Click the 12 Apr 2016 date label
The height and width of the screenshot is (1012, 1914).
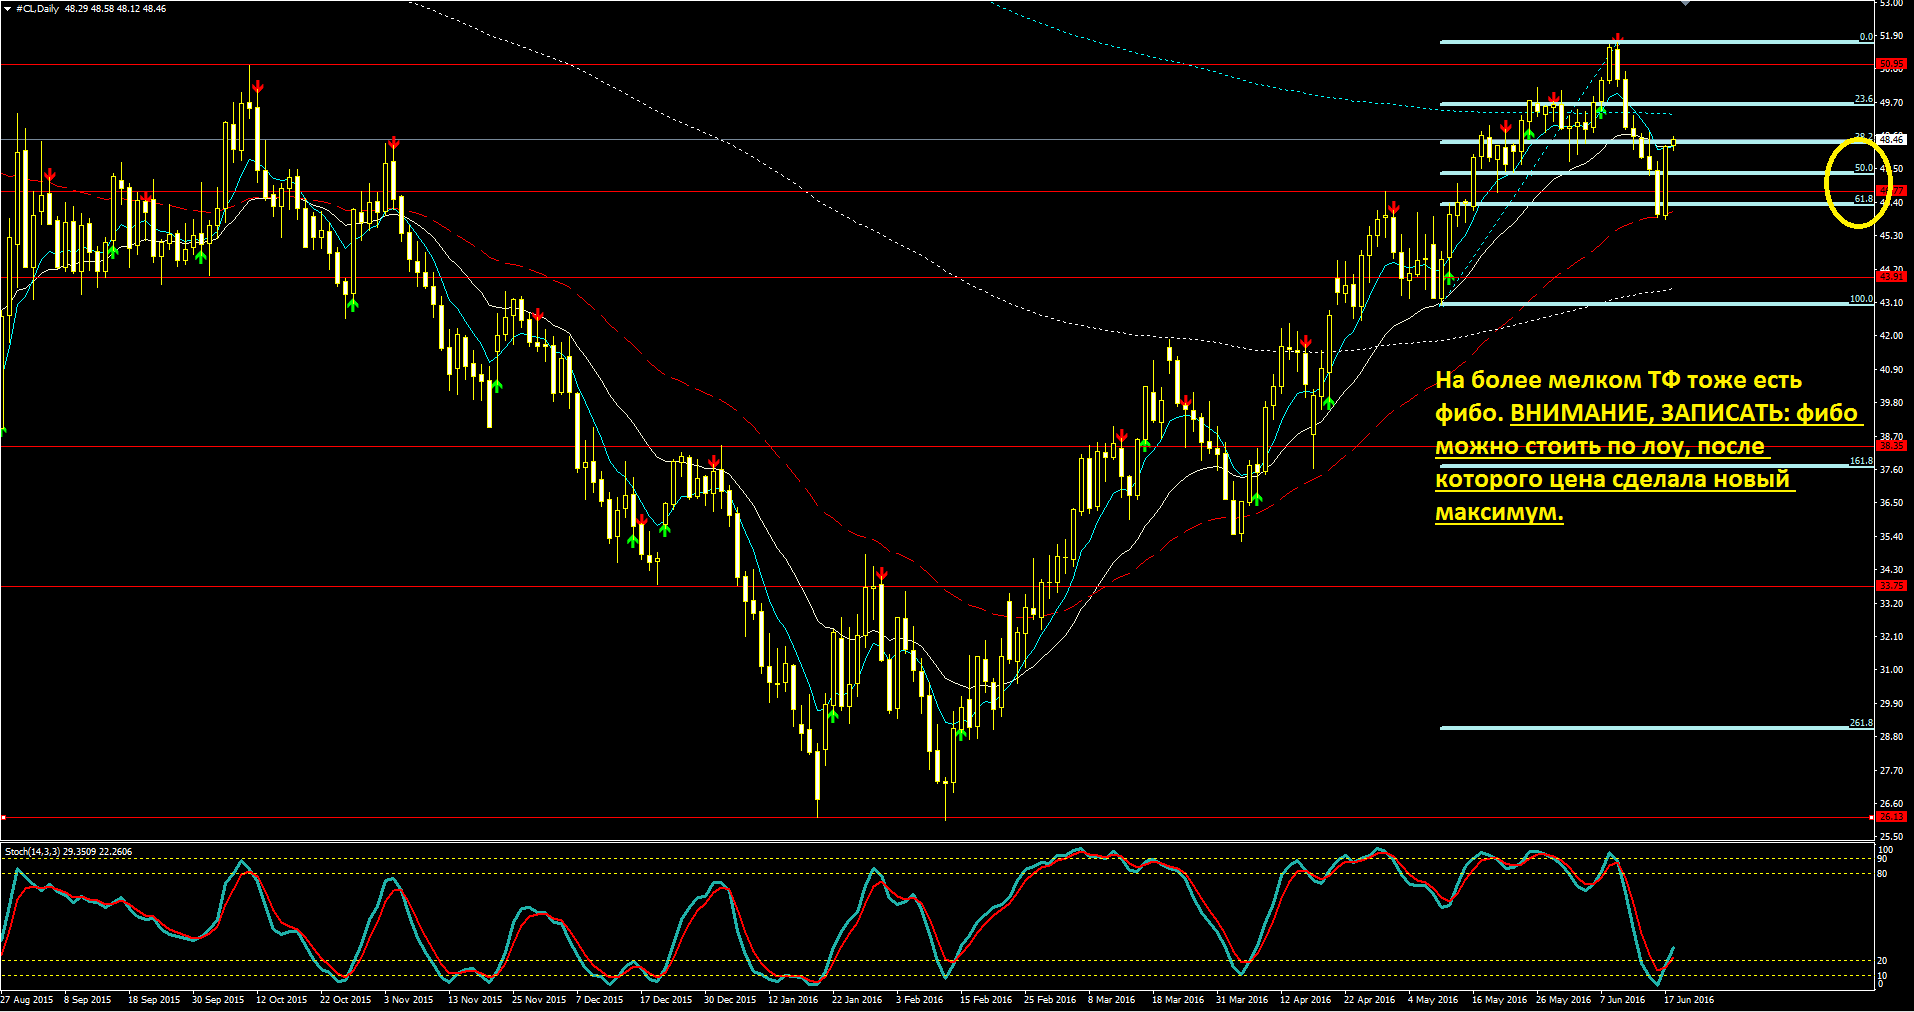(x=1305, y=1000)
